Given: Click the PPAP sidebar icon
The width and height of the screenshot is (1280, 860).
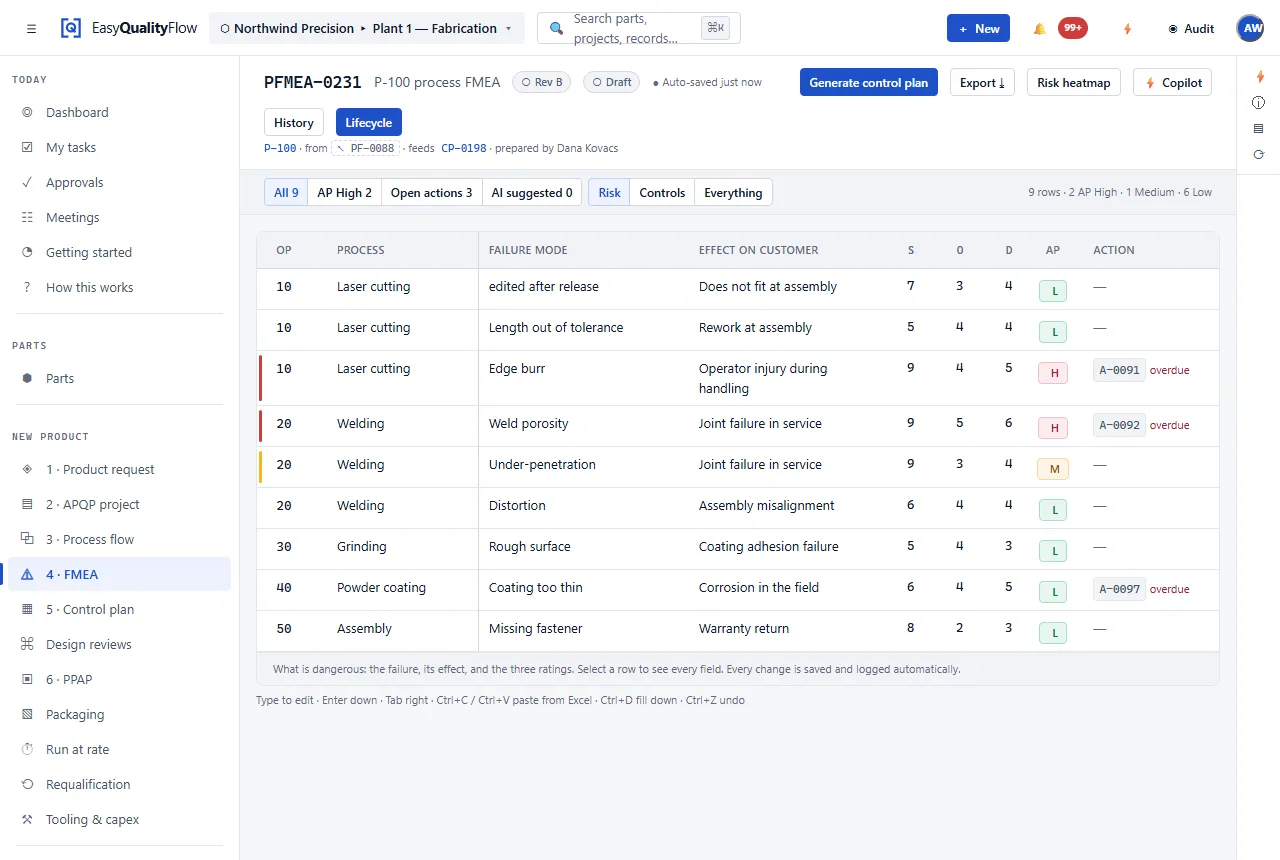Looking at the screenshot, I should coord(27,680).
